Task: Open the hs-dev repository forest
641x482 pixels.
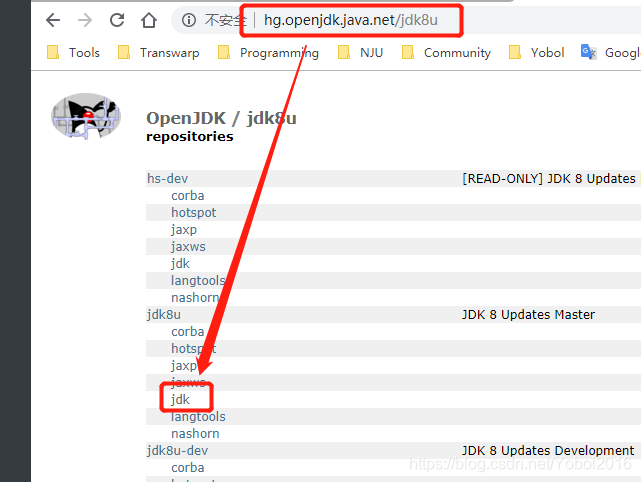Action: coord(168,179)
